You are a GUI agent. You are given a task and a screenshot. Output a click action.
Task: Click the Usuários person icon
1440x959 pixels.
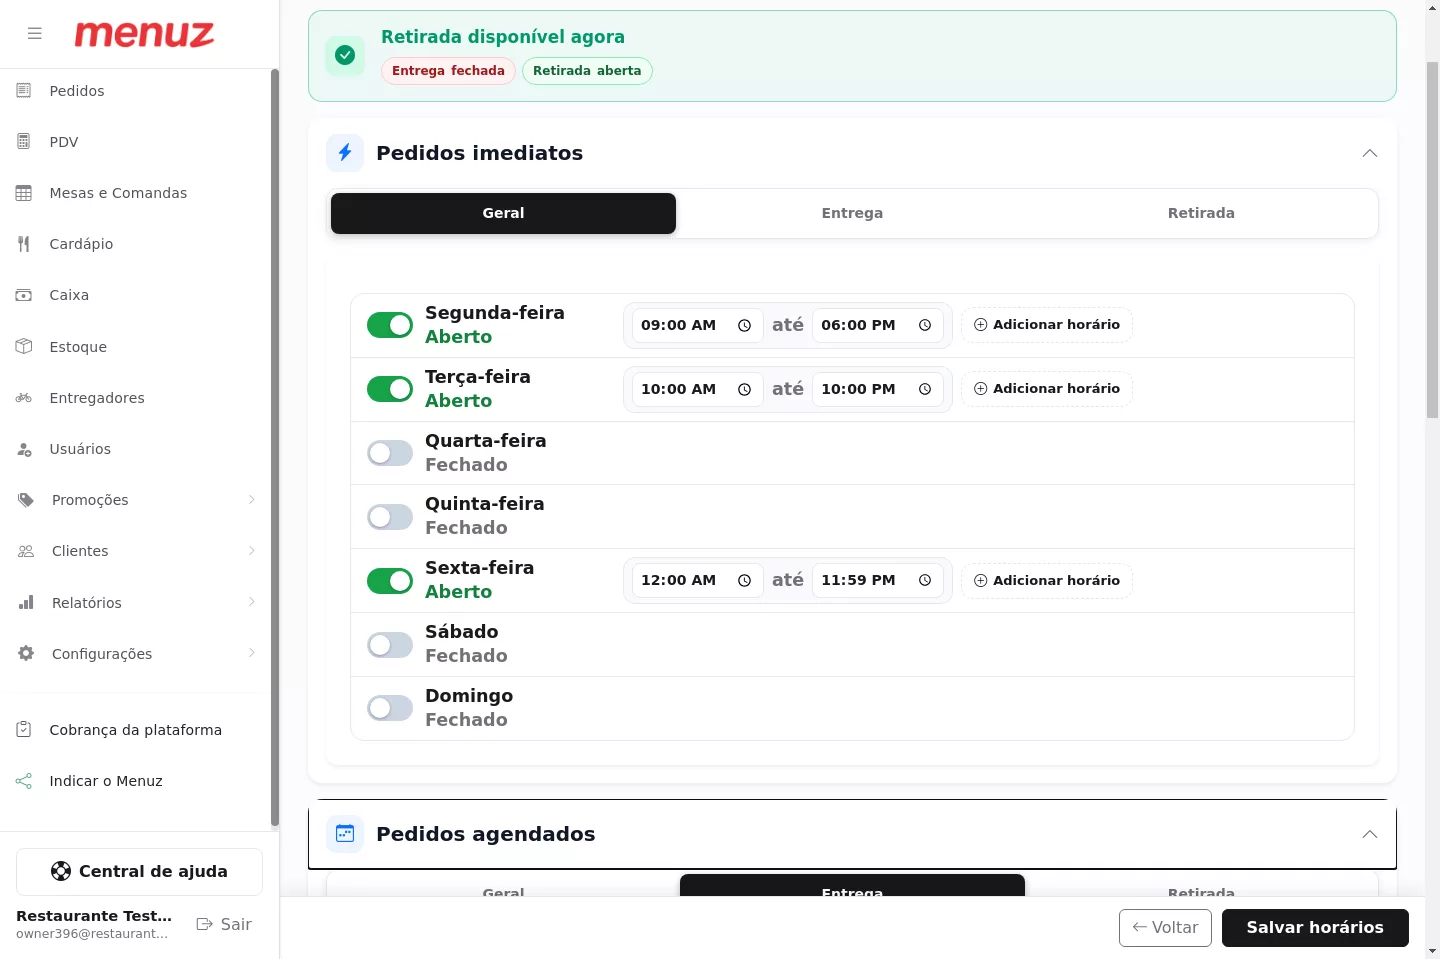[x=24, y=449]
